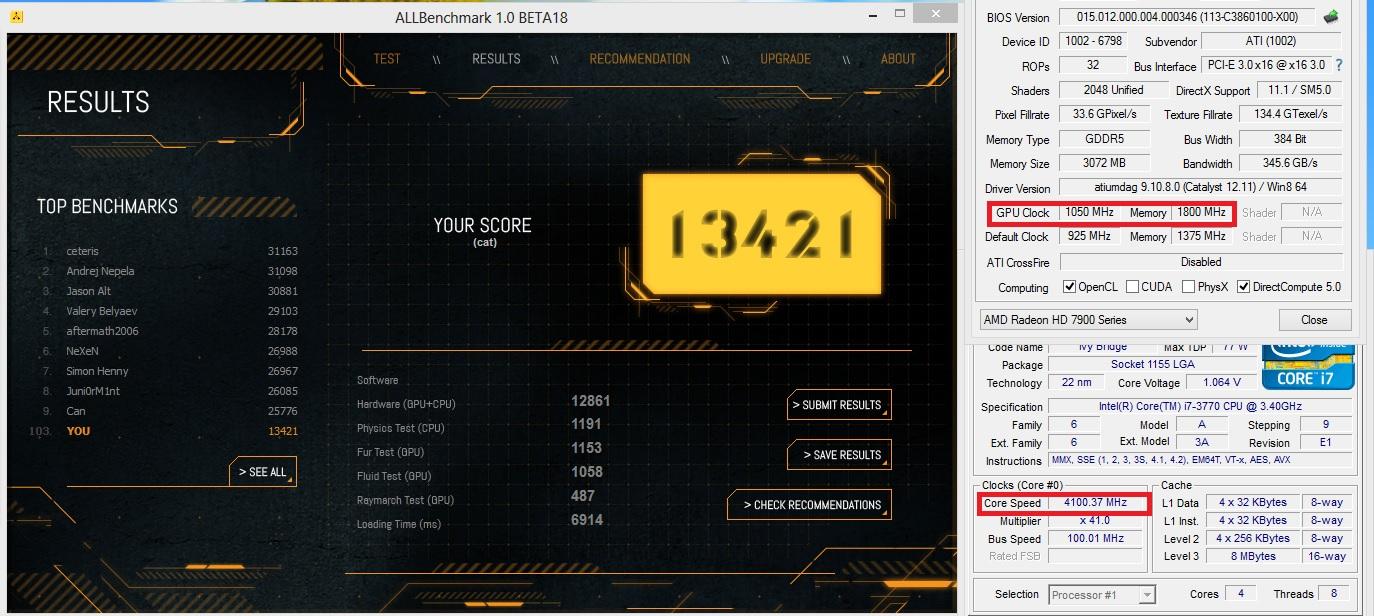Image resolution: width=1374 pixels, height=616 pixels.
Task: Close the ALLBenchmark window
Action: (x=935, y=14)
